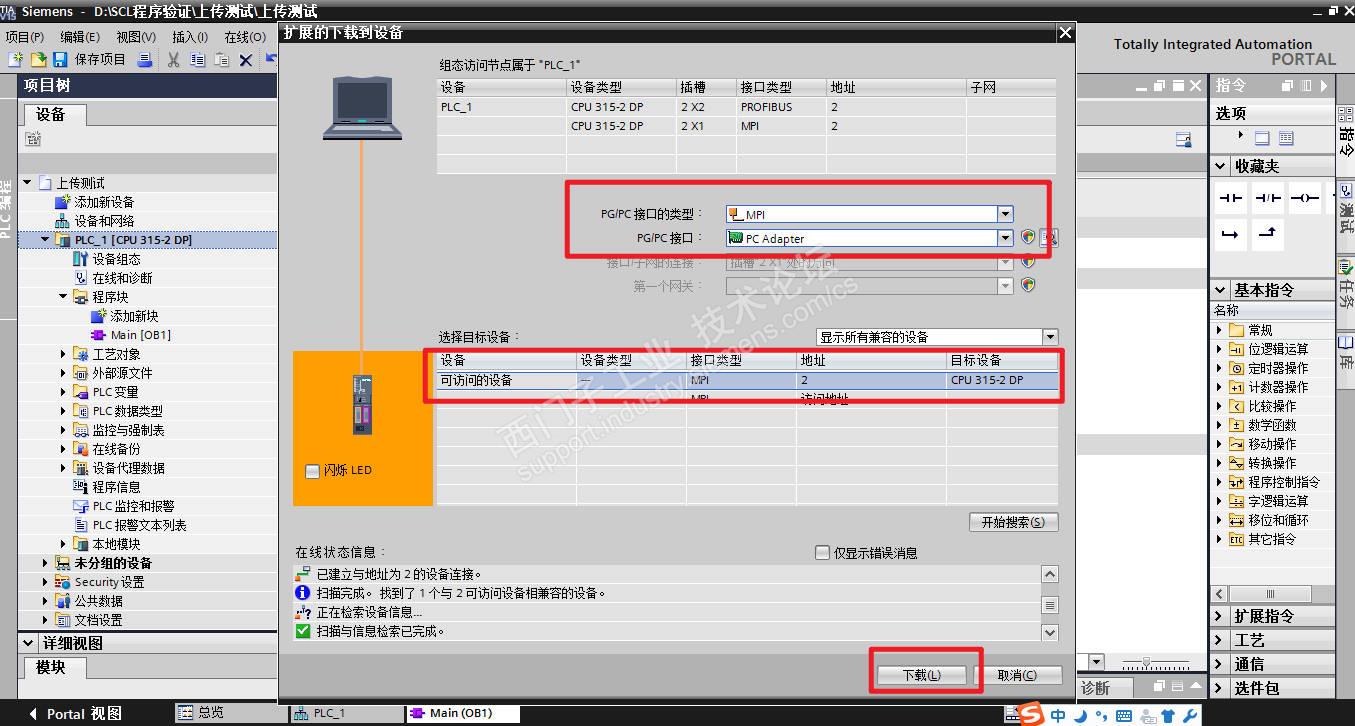Click the delete X toolbar icon

point(246,60)
